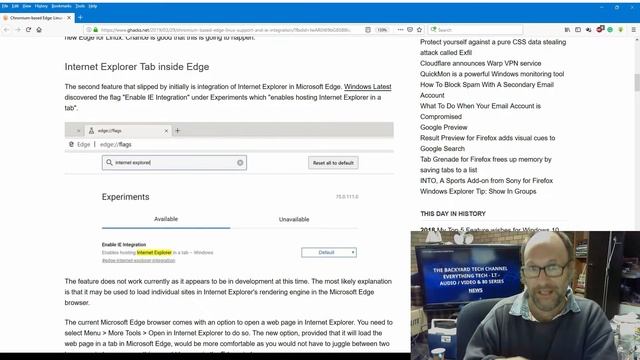Open 'INTO, A Sports Add-on from Sony' link
The image size is (640, 360).
tap(487, 180)
